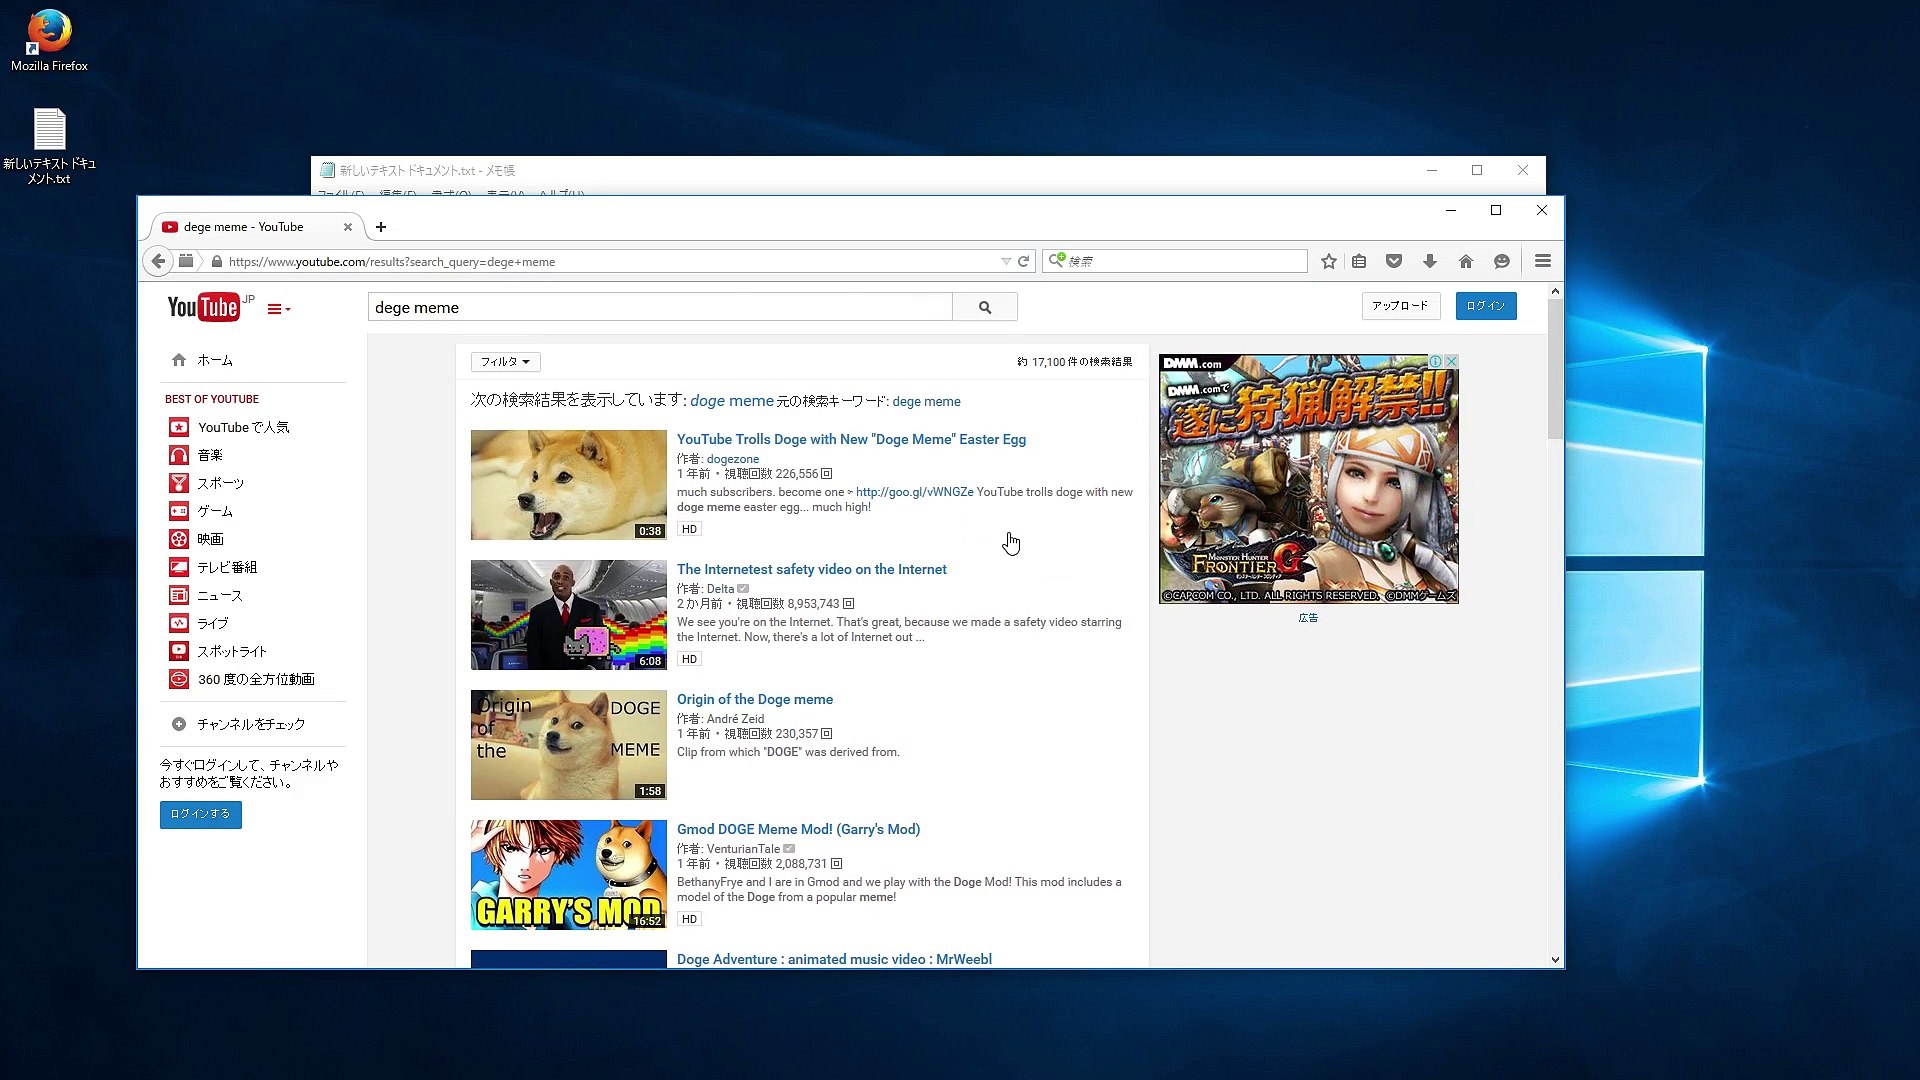Screen dimensions: 1920x1080
Task: Expand the フィルタ filter dropdown
Action: point(505,362)
